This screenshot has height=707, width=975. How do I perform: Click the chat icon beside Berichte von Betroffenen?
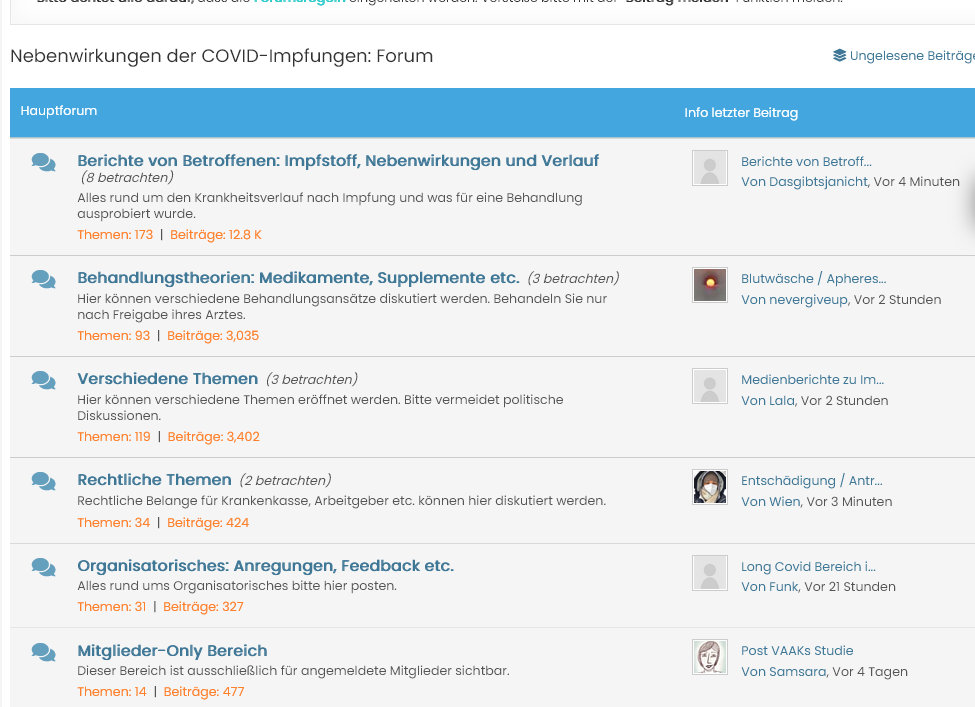pyautogui.click(x=43, y=162)
